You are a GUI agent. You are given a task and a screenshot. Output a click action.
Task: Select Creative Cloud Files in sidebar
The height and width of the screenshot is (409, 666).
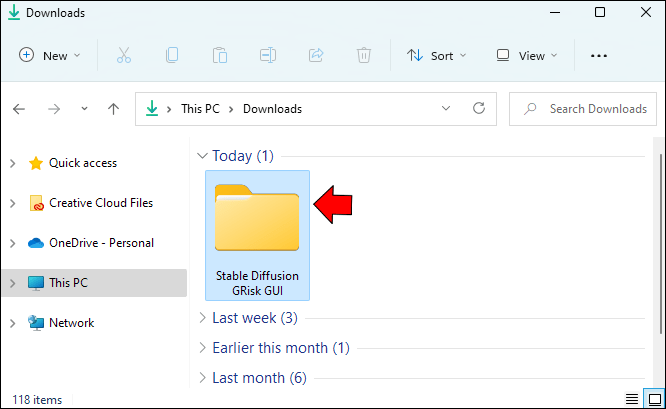(101, 203)
